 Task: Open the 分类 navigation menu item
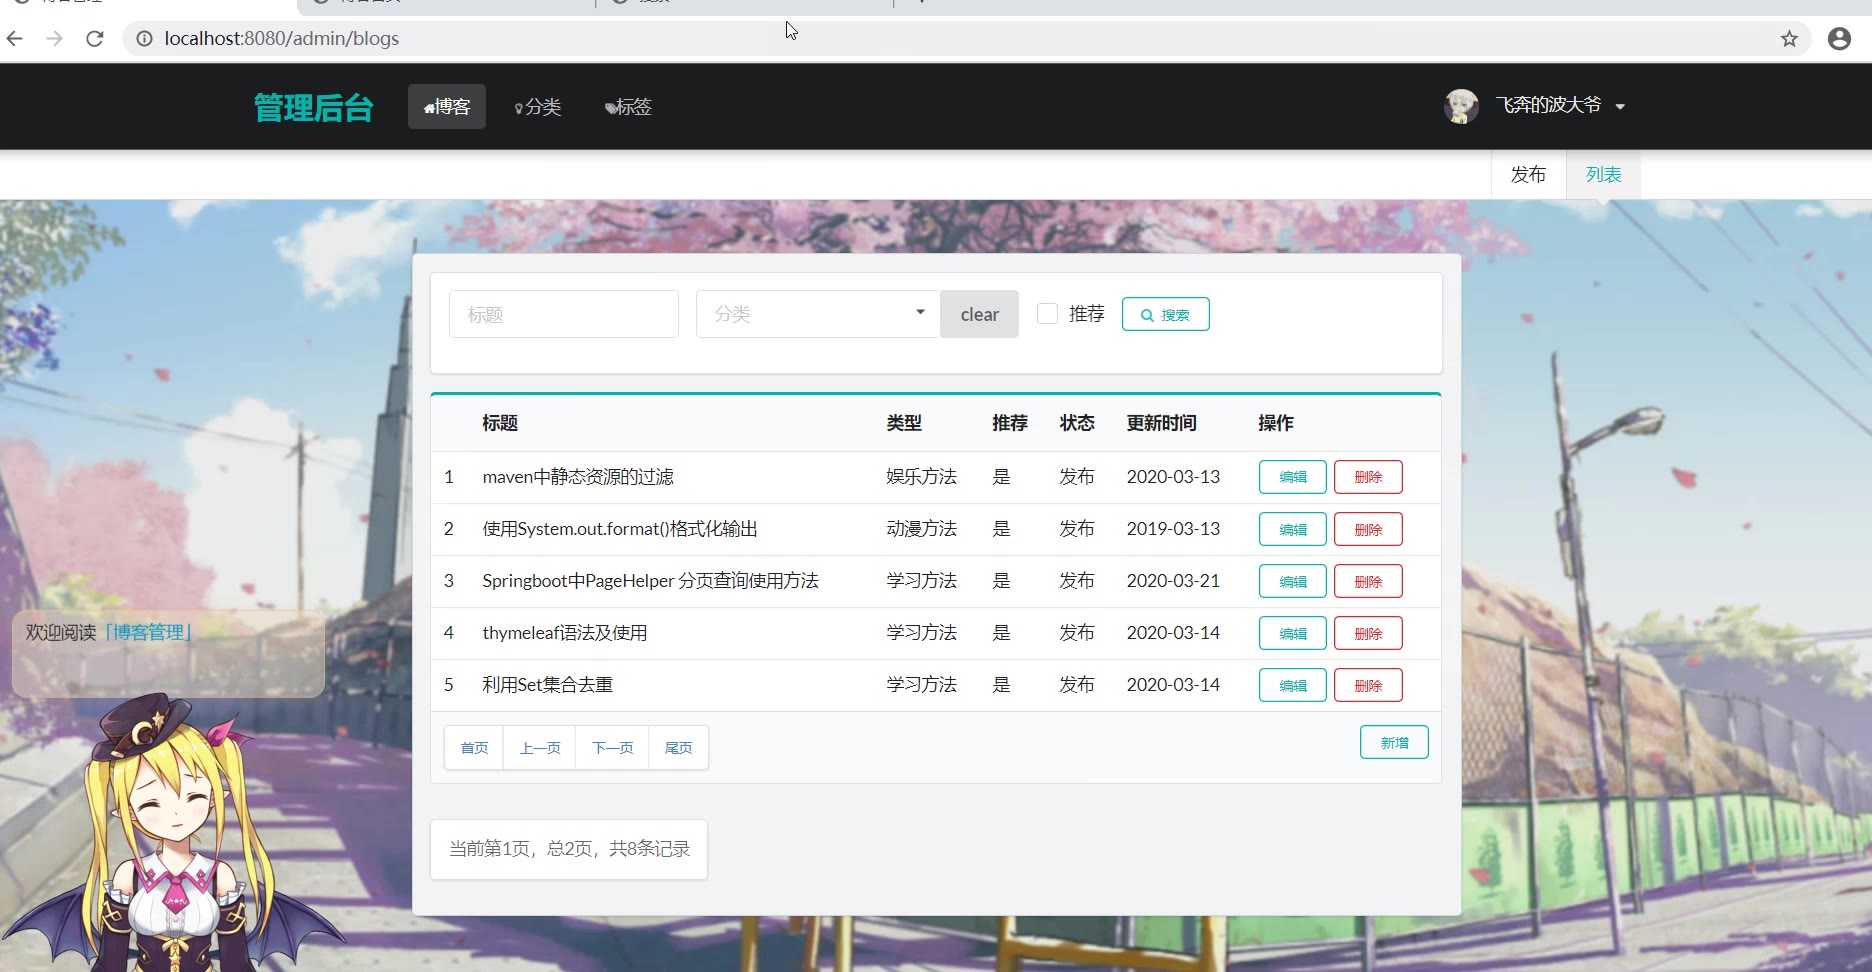coord(538,107)
